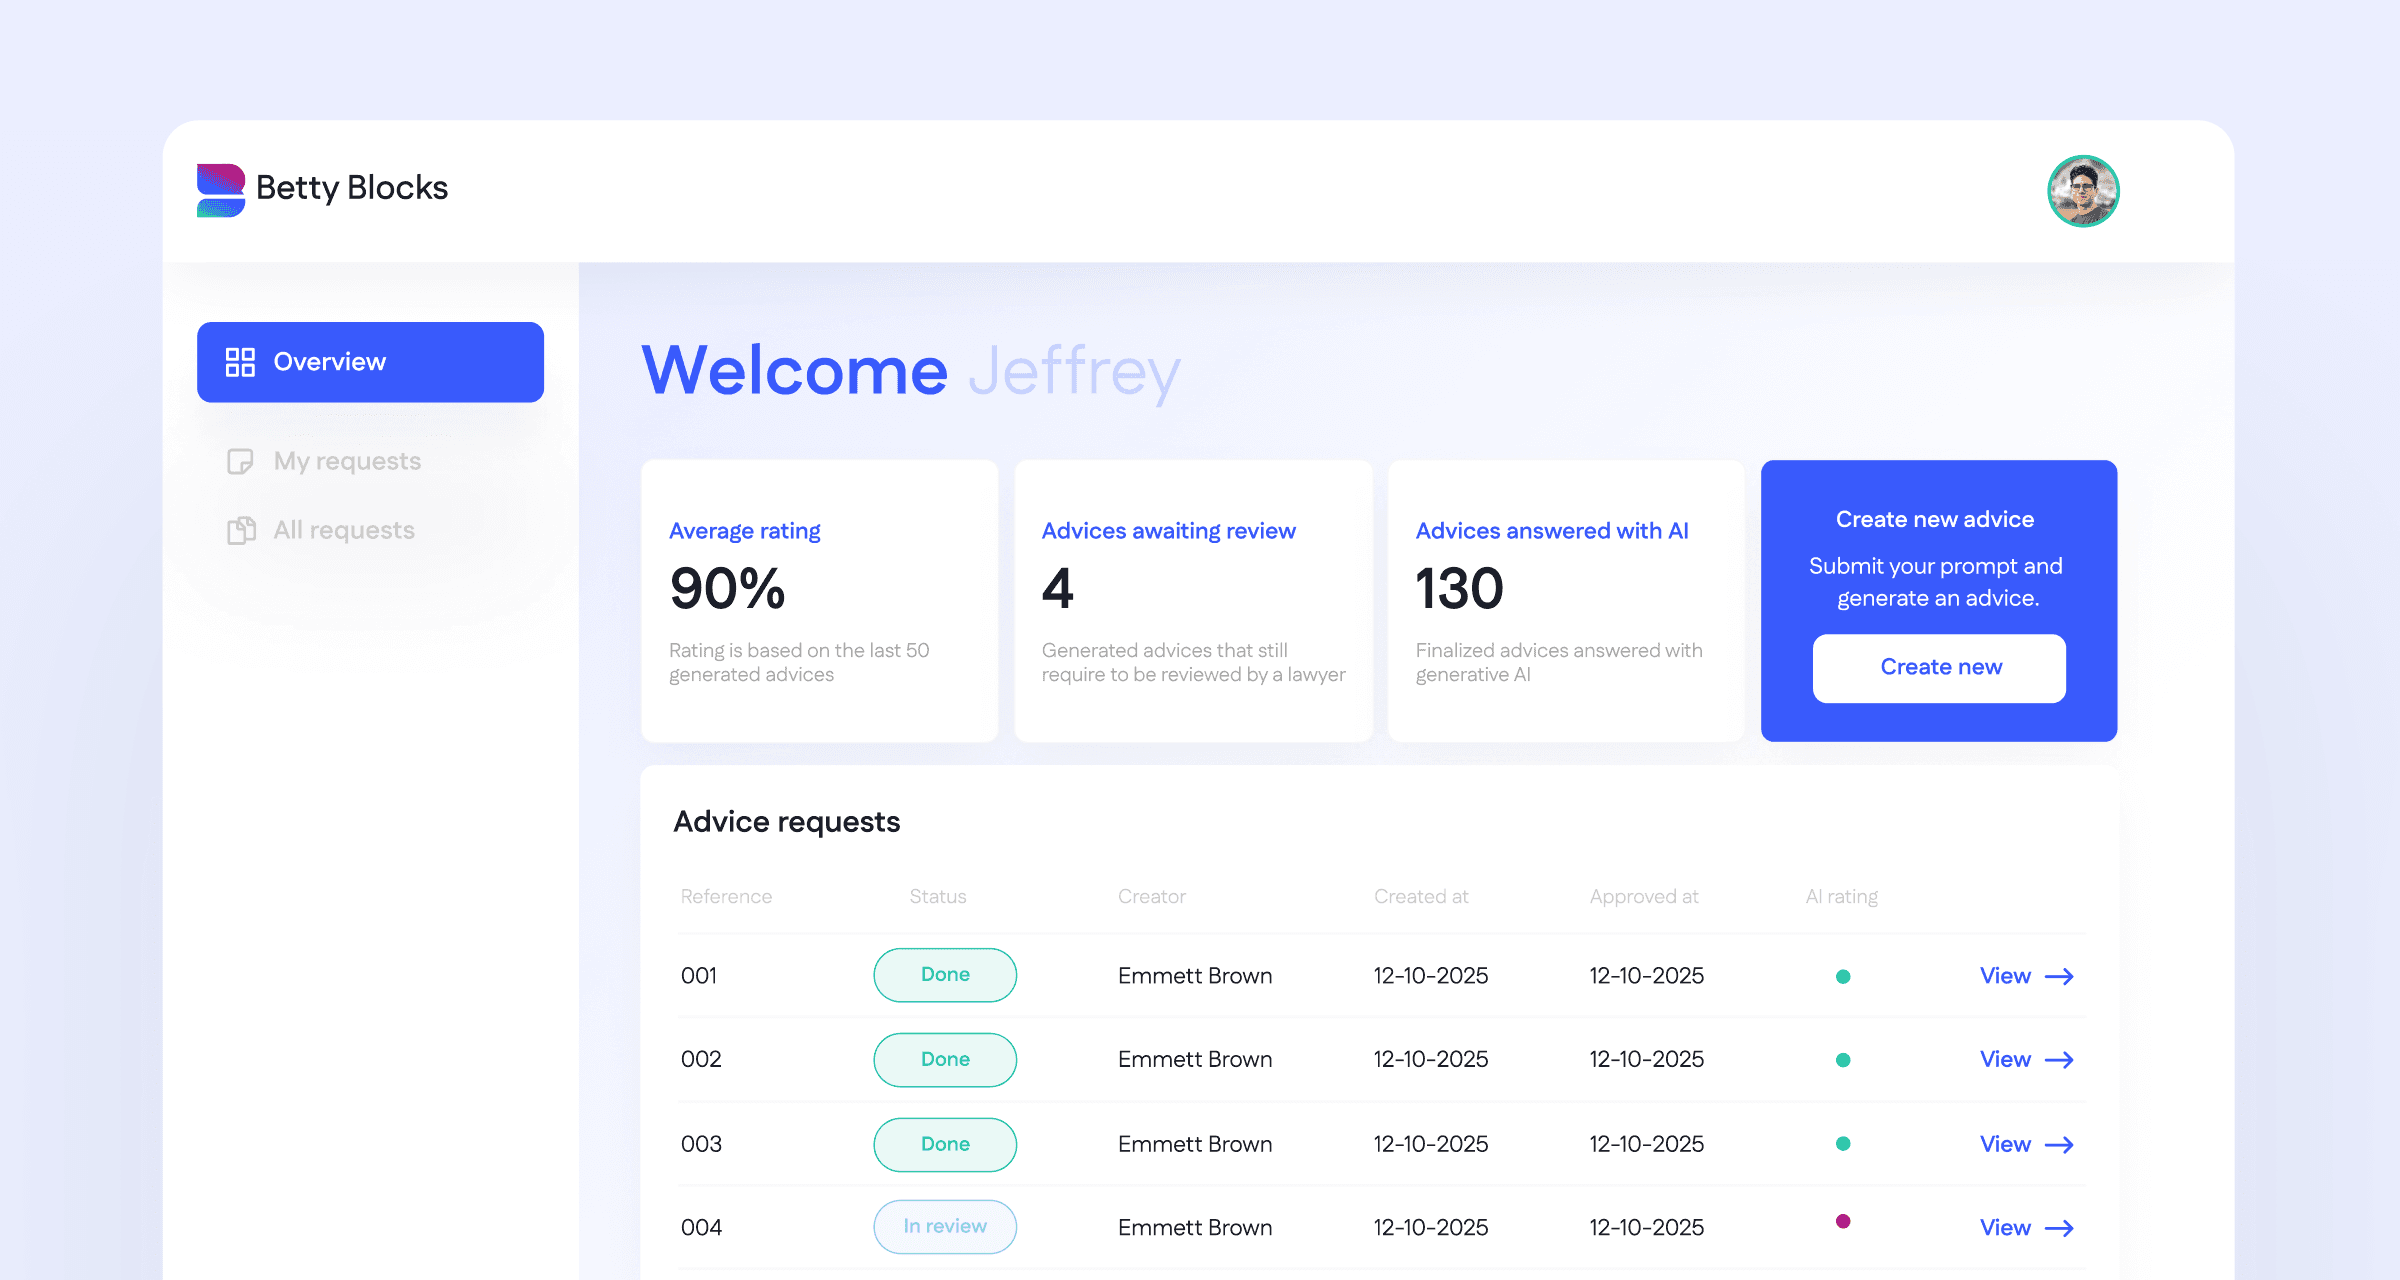
Task: Open the My requests menu item
Action: click(x=347, y=461)
